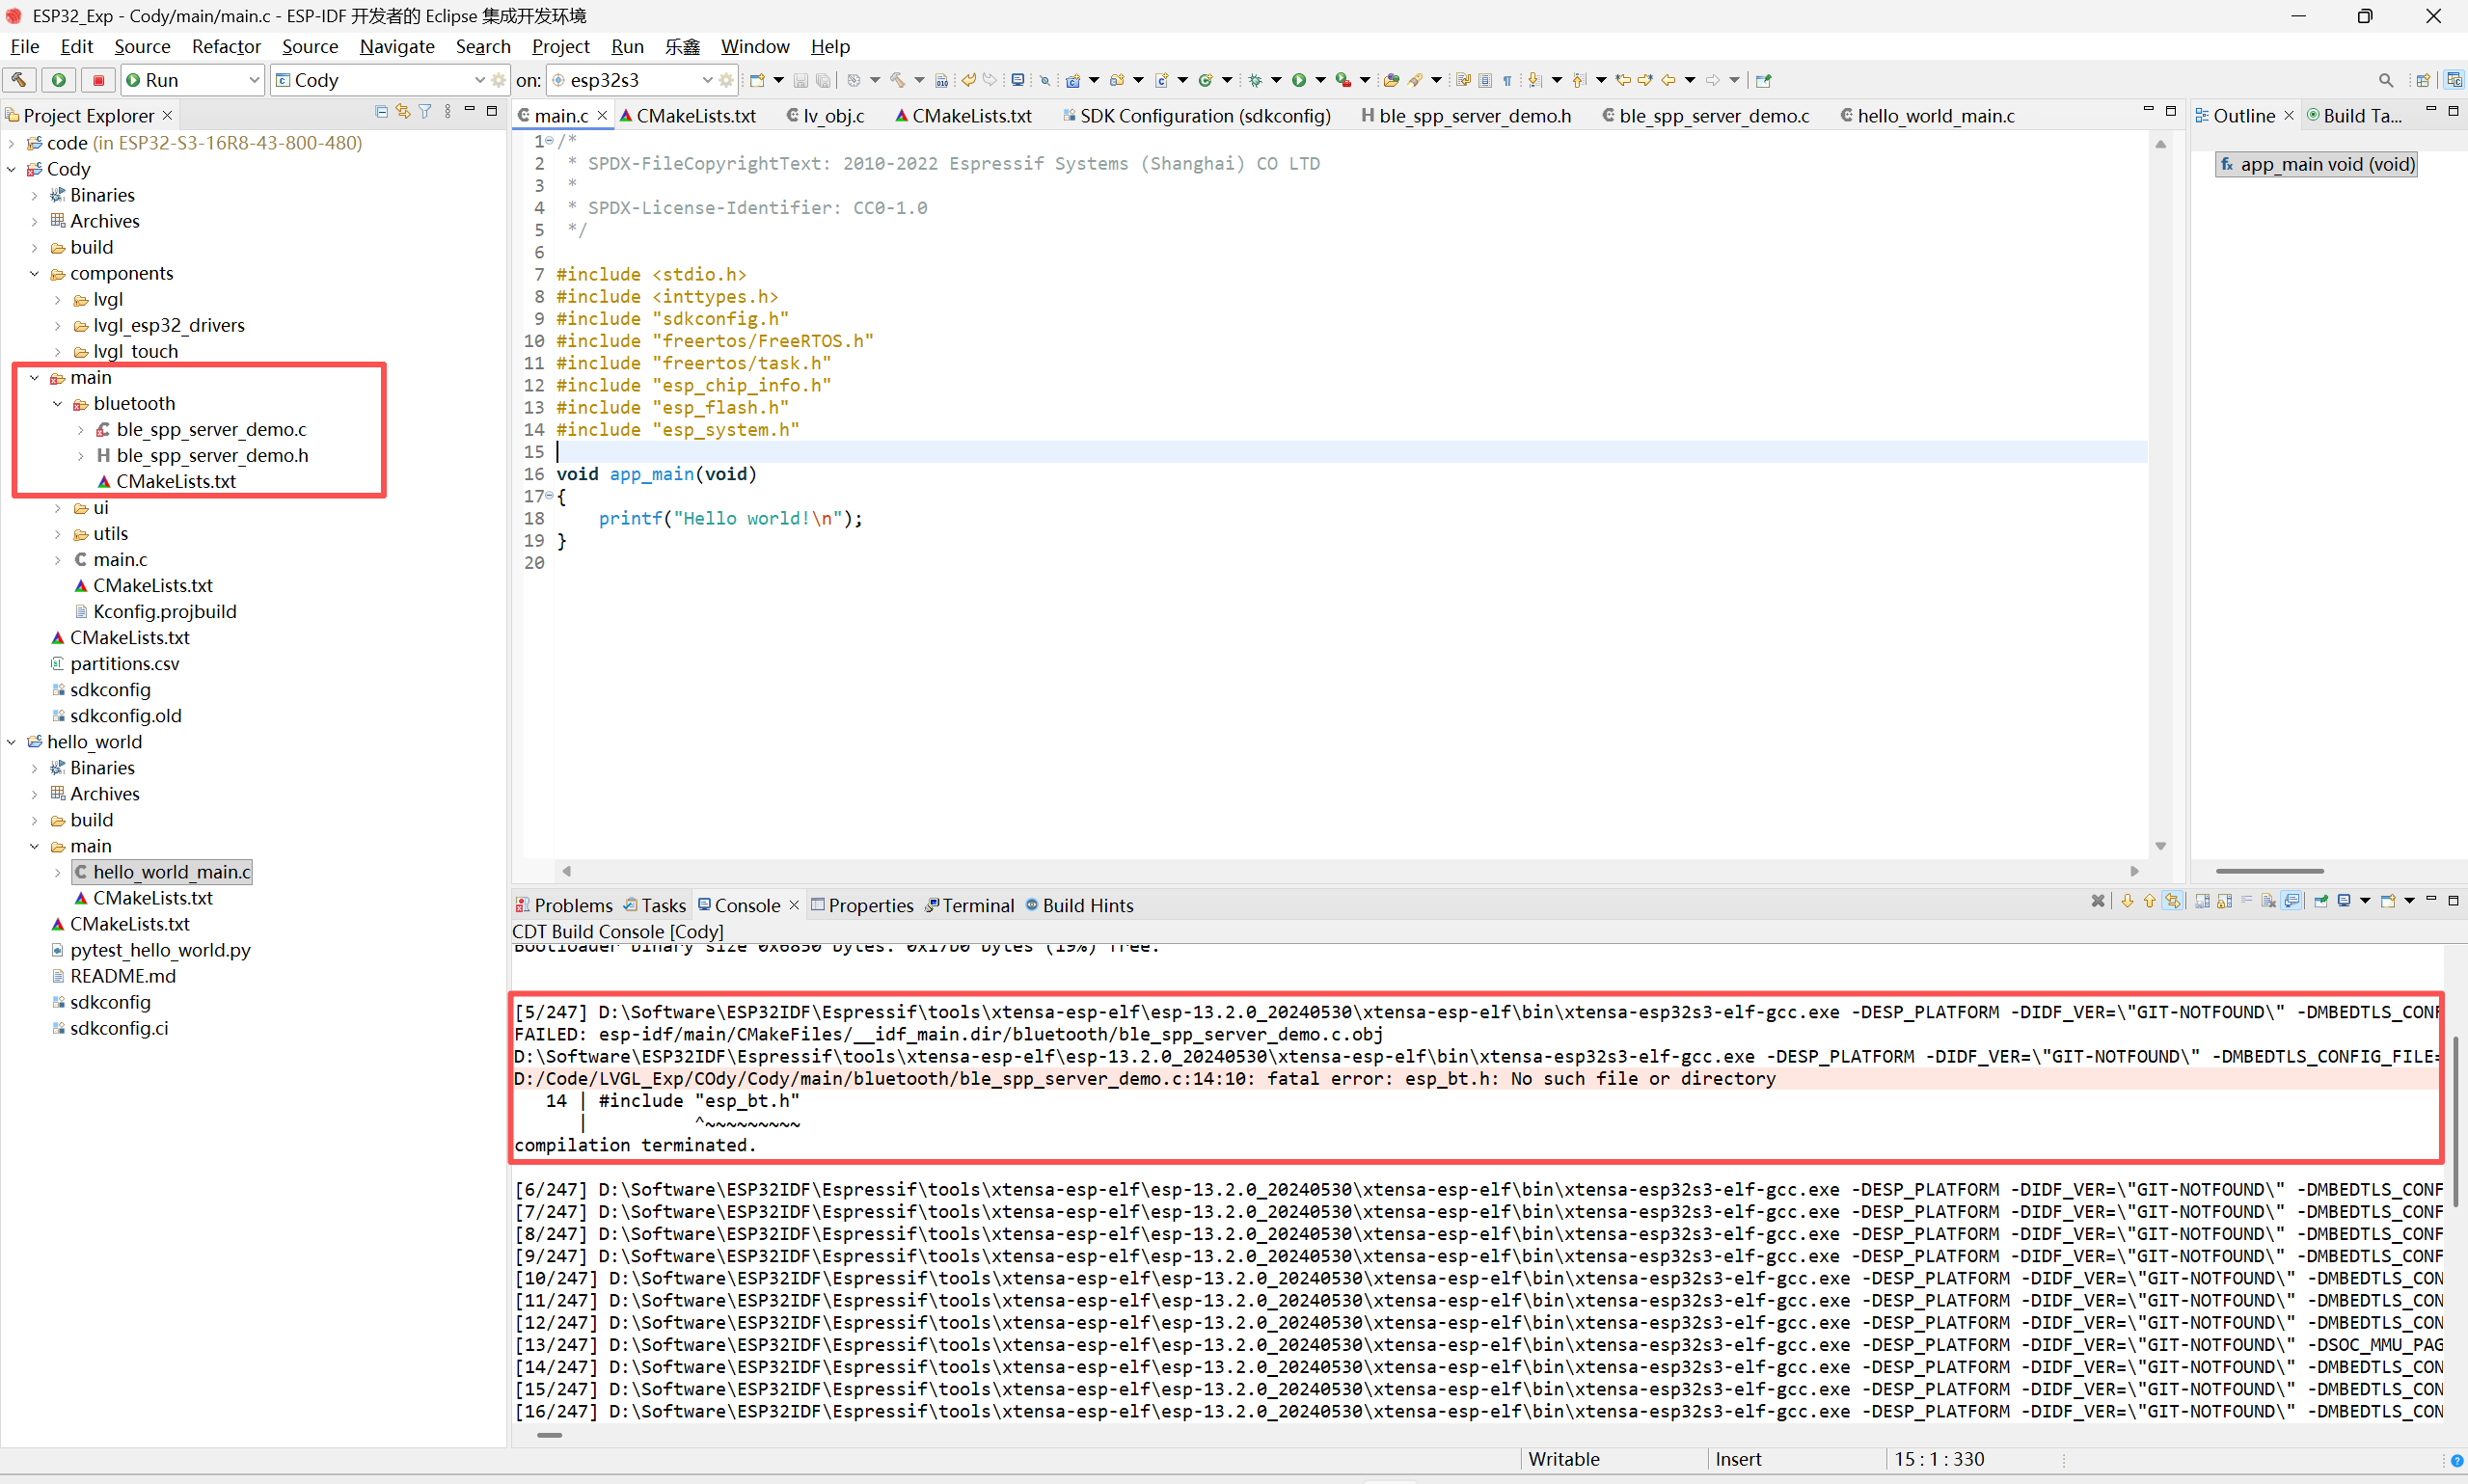
Task: Edit esp32s3 target via gear icon
Action: coord(726,80)
